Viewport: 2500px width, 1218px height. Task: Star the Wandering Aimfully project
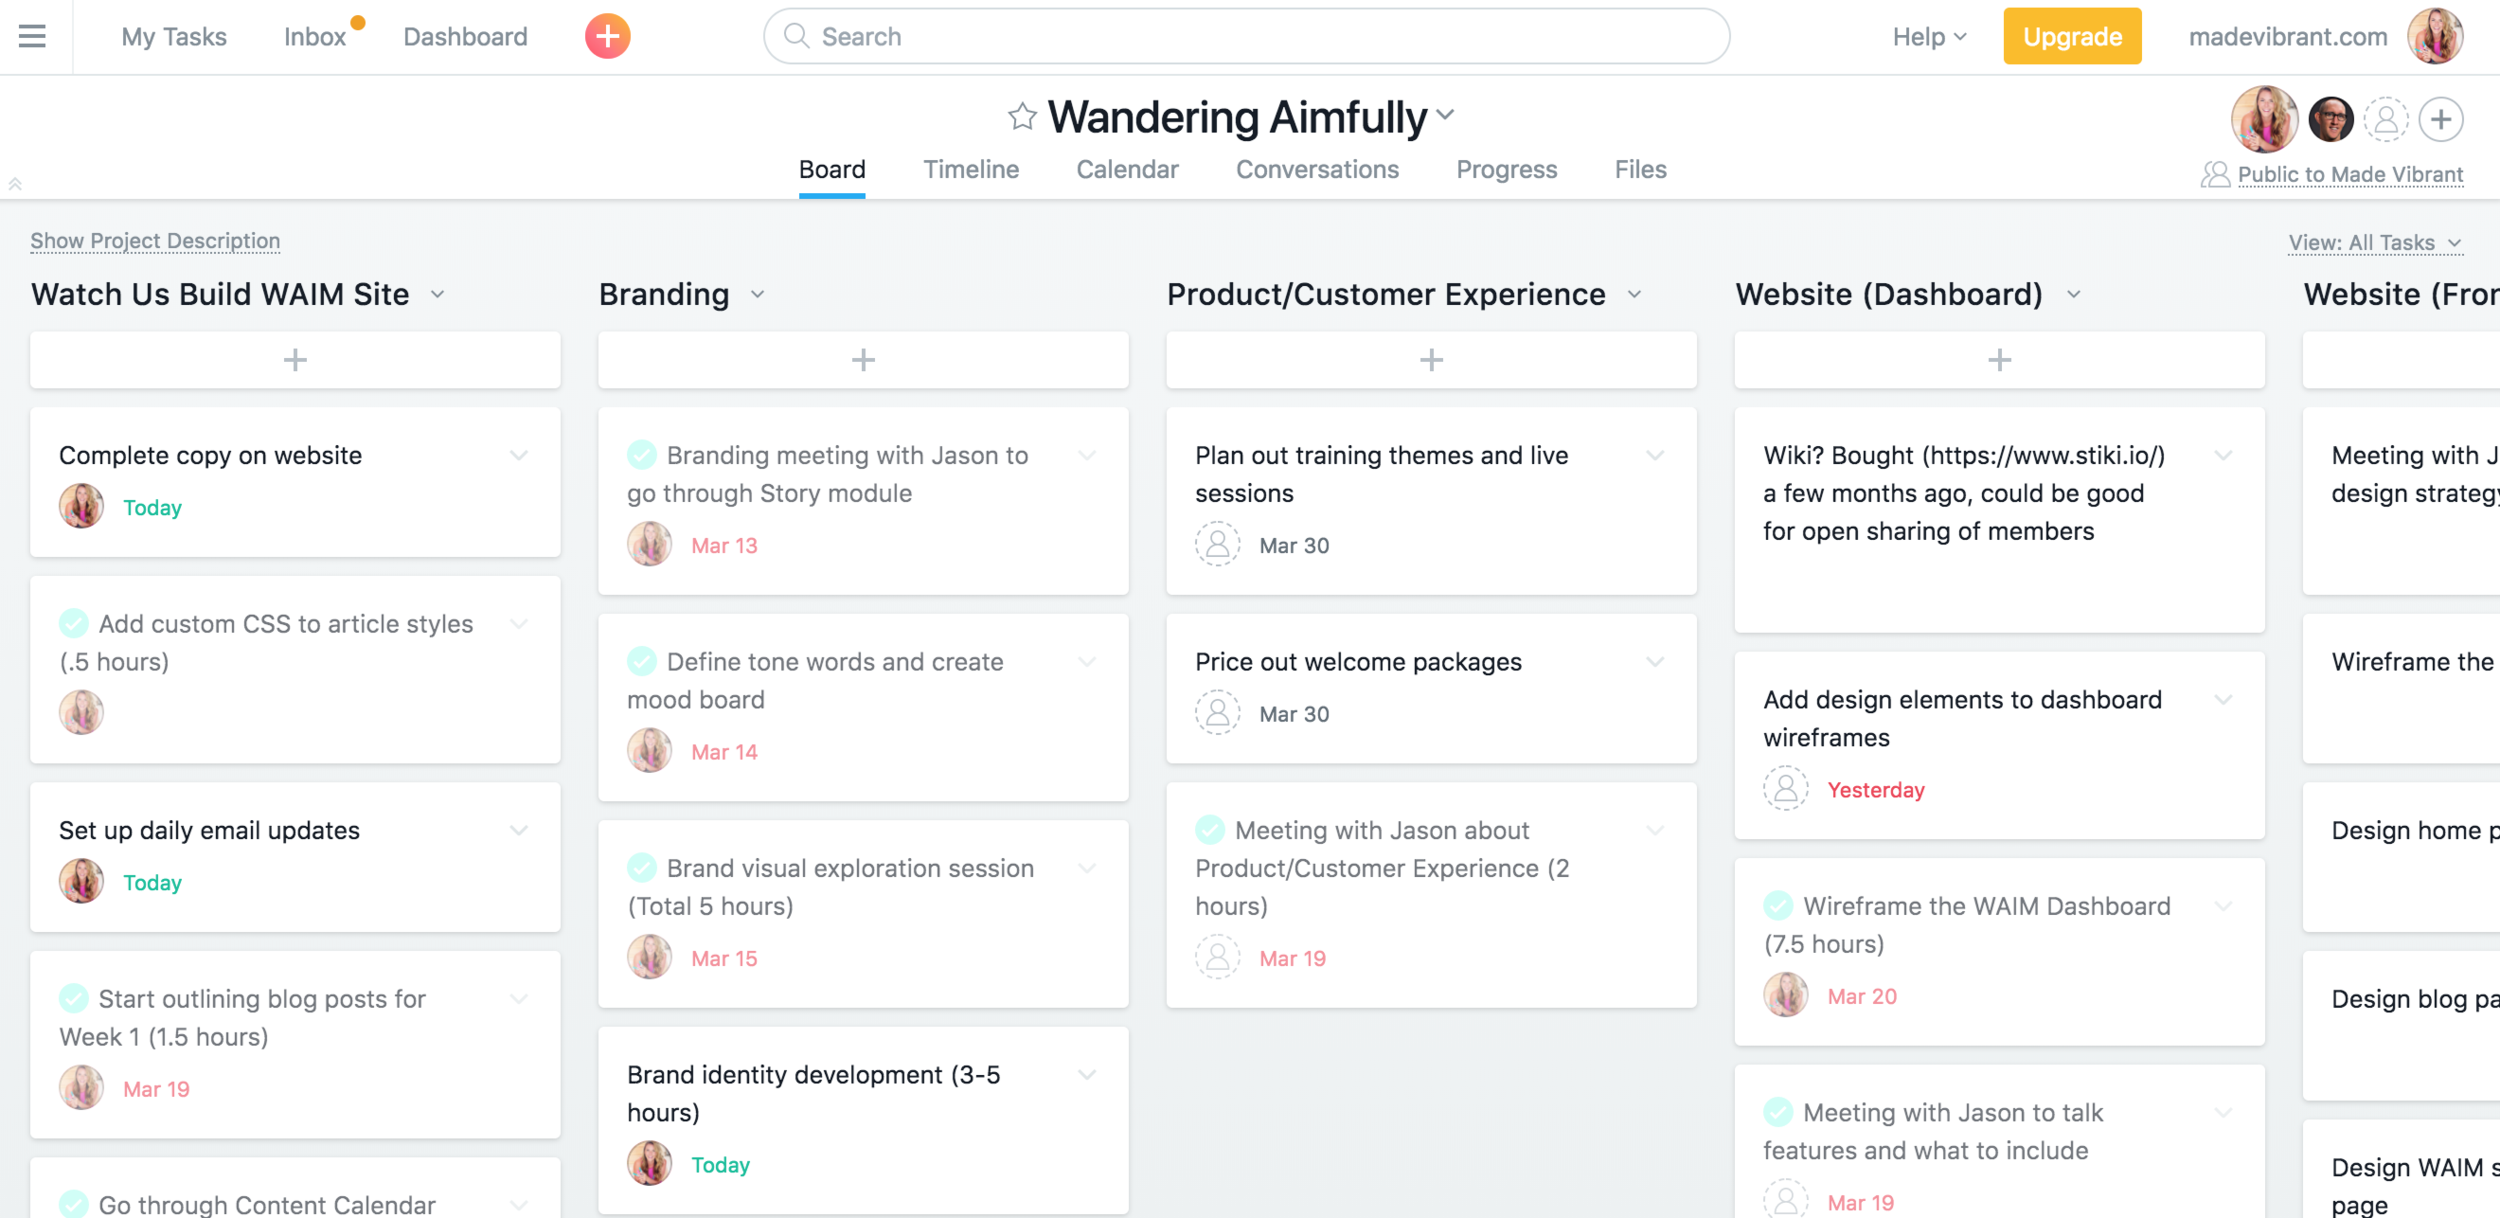[x=1021, y=115]
